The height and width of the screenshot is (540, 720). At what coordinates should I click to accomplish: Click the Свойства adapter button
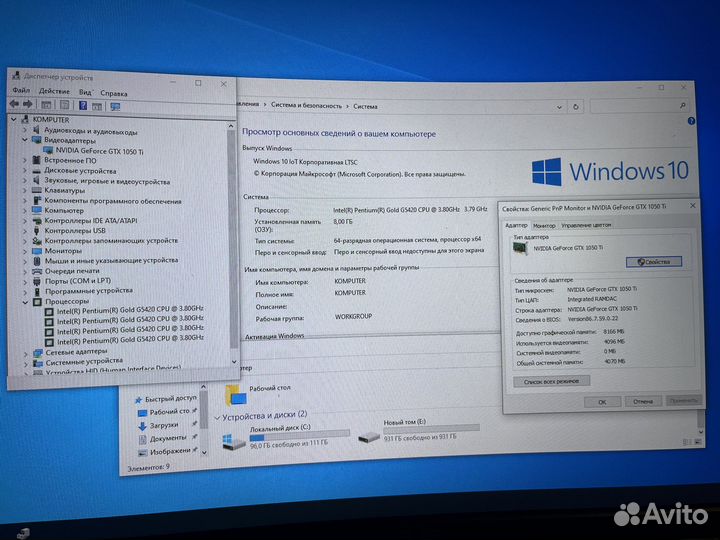coord(654,262)
